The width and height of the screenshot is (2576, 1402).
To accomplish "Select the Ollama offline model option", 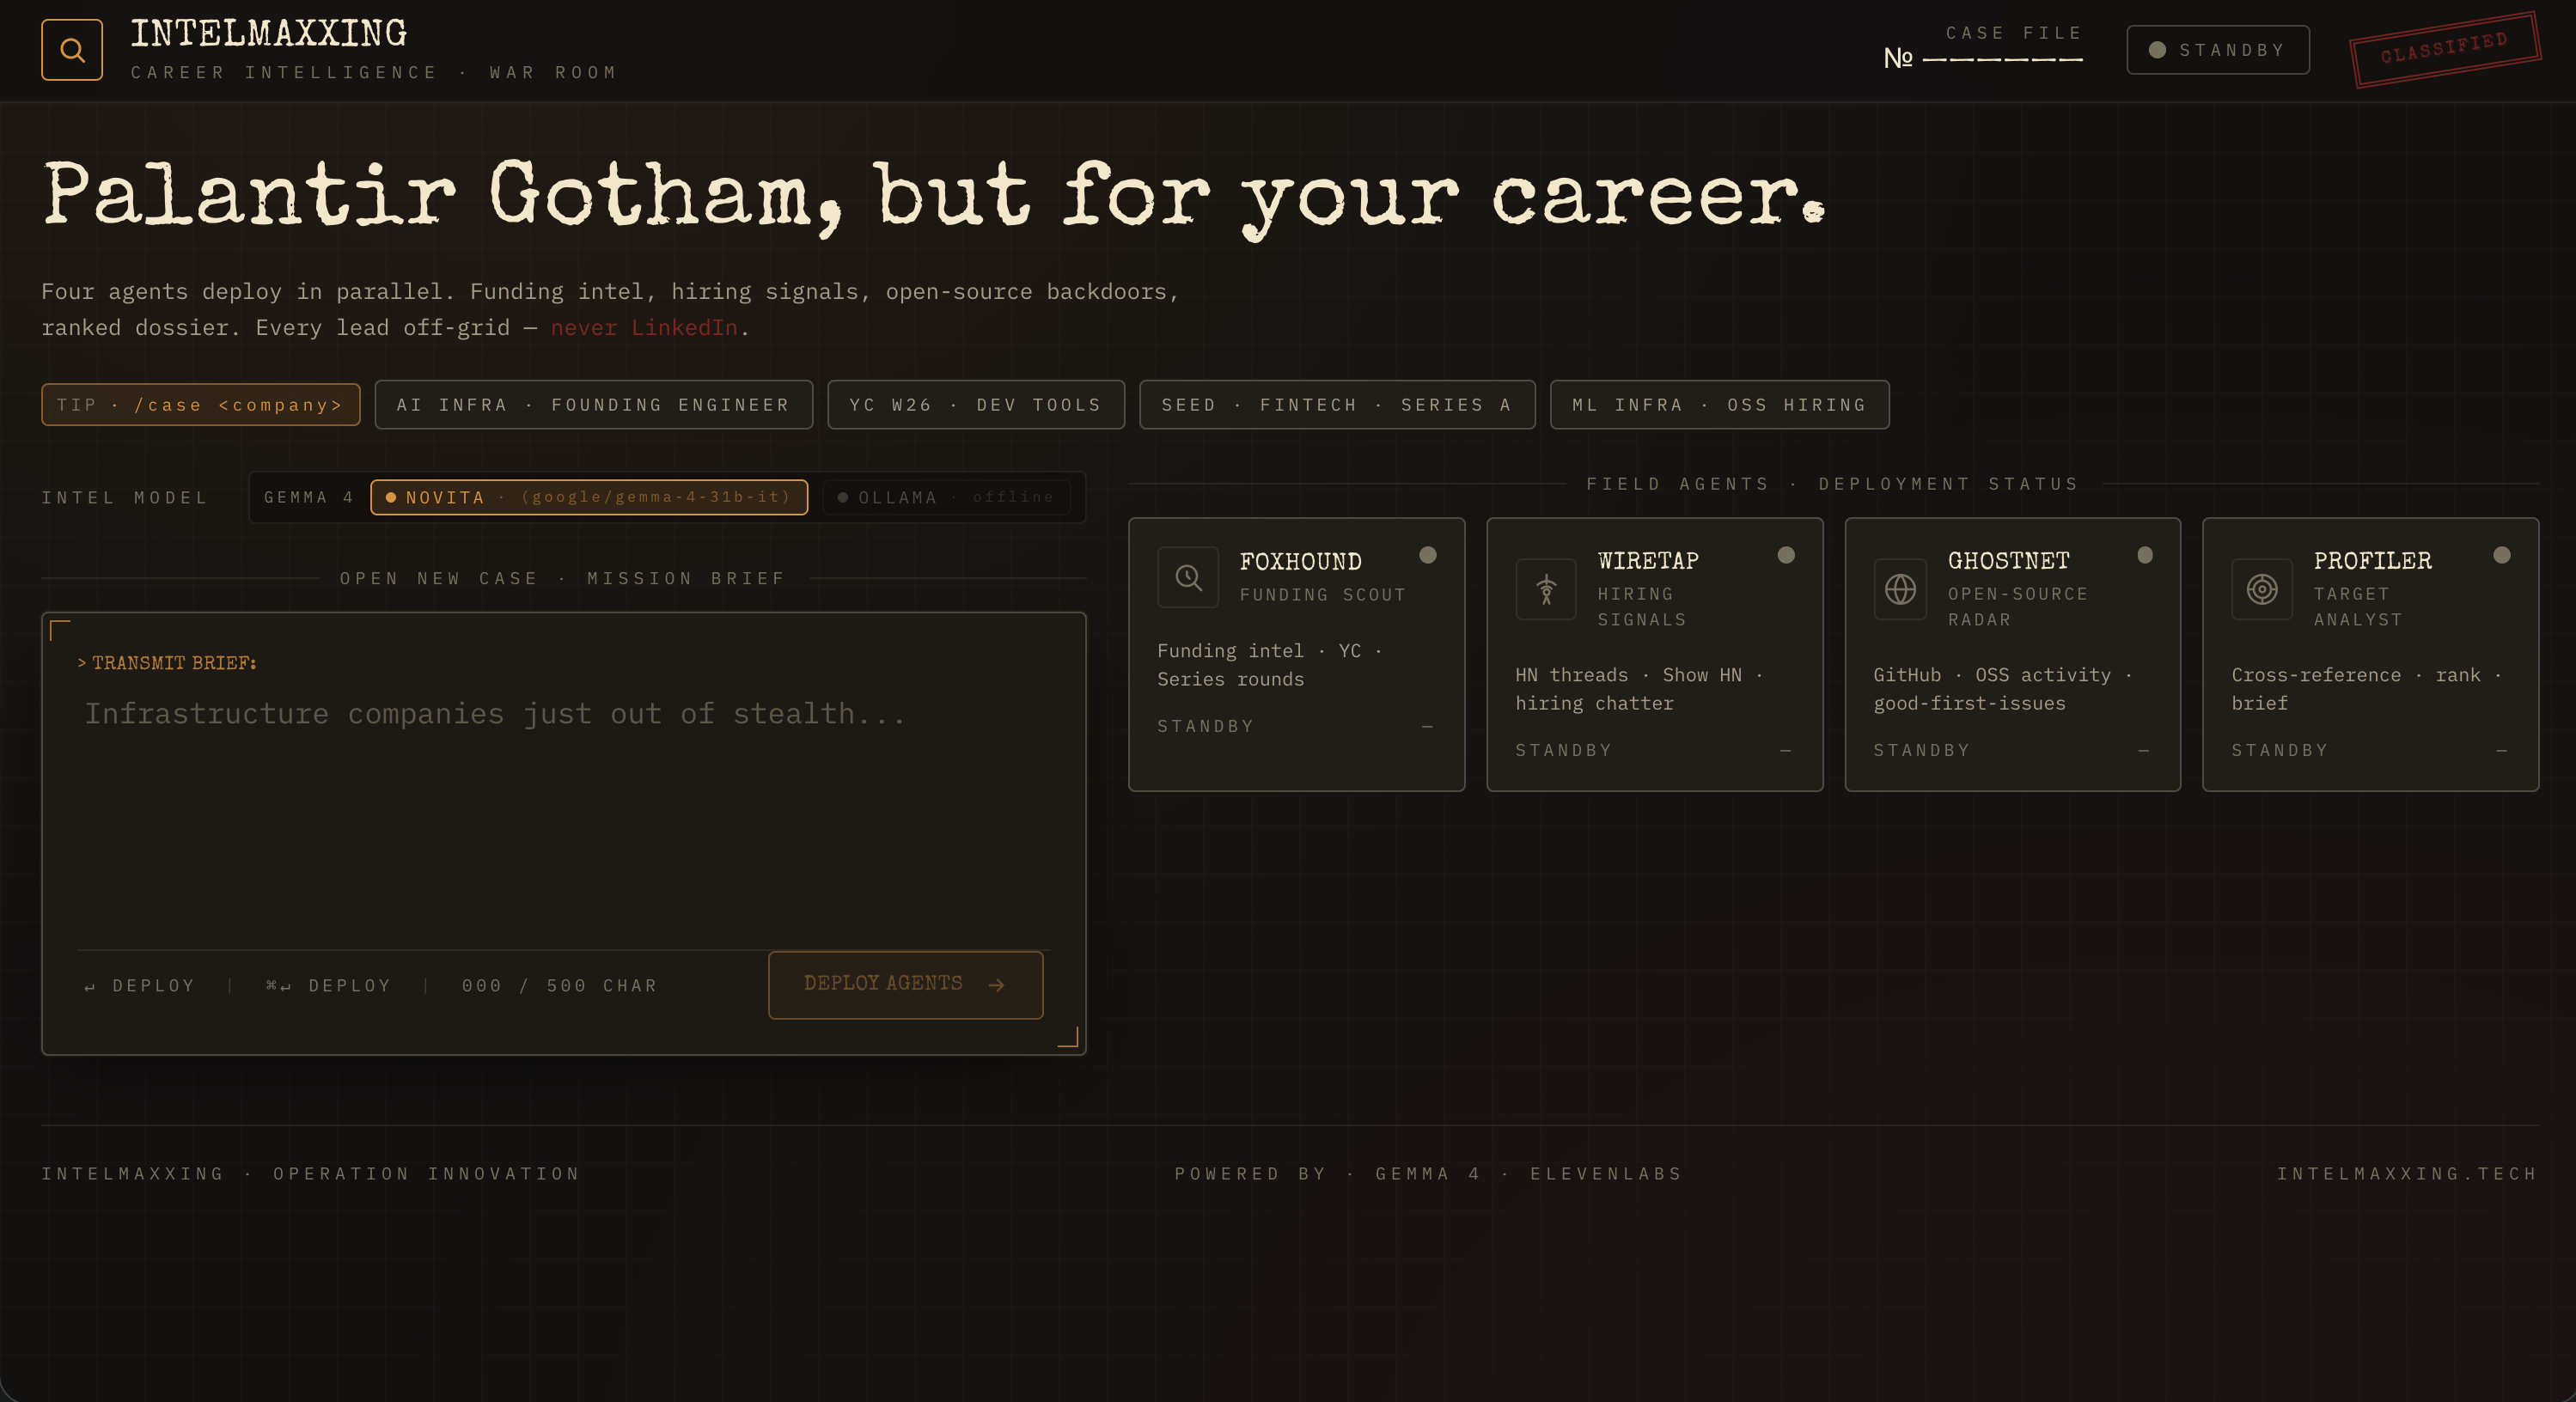I will (946, 497).
